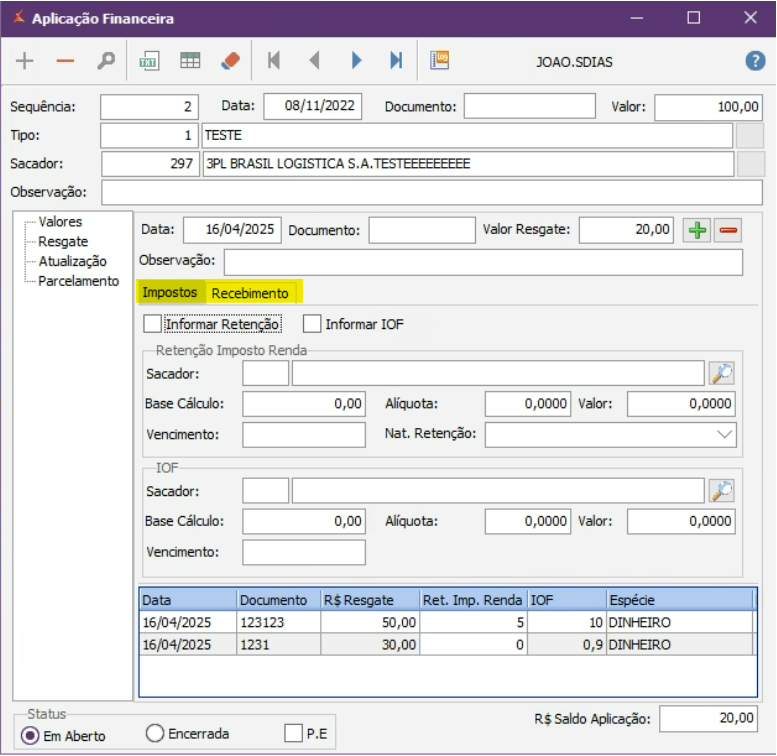Click the plus icon to add a record

click(25, 62)
